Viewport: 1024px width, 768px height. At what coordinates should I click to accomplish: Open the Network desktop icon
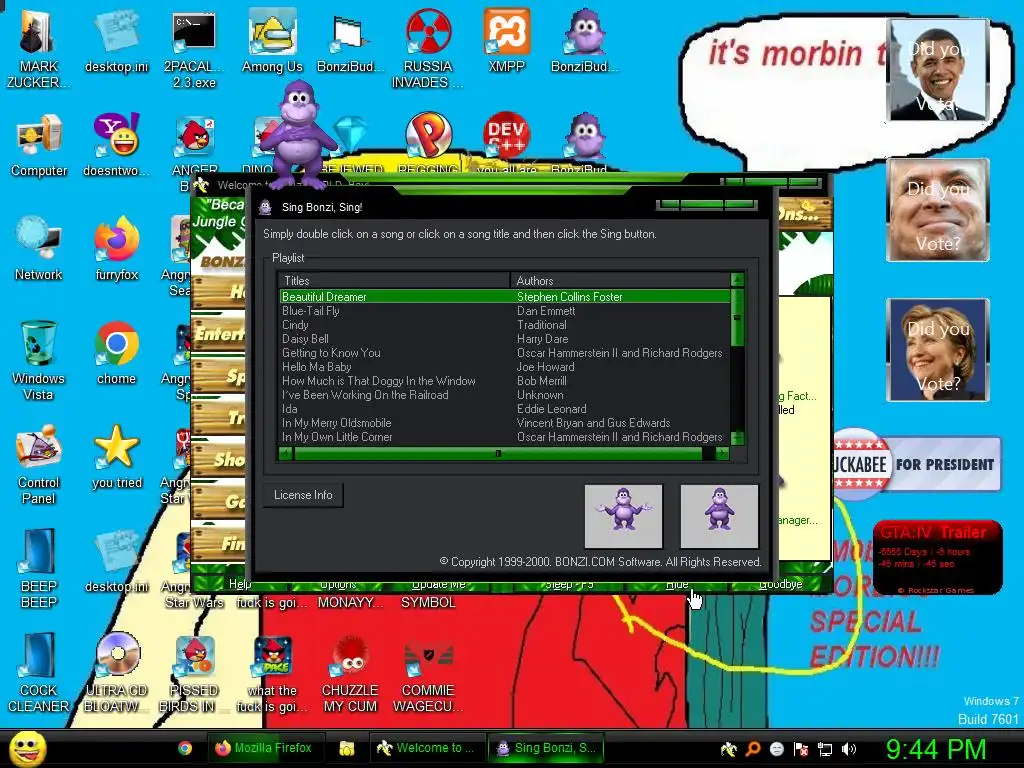[39, 249]
